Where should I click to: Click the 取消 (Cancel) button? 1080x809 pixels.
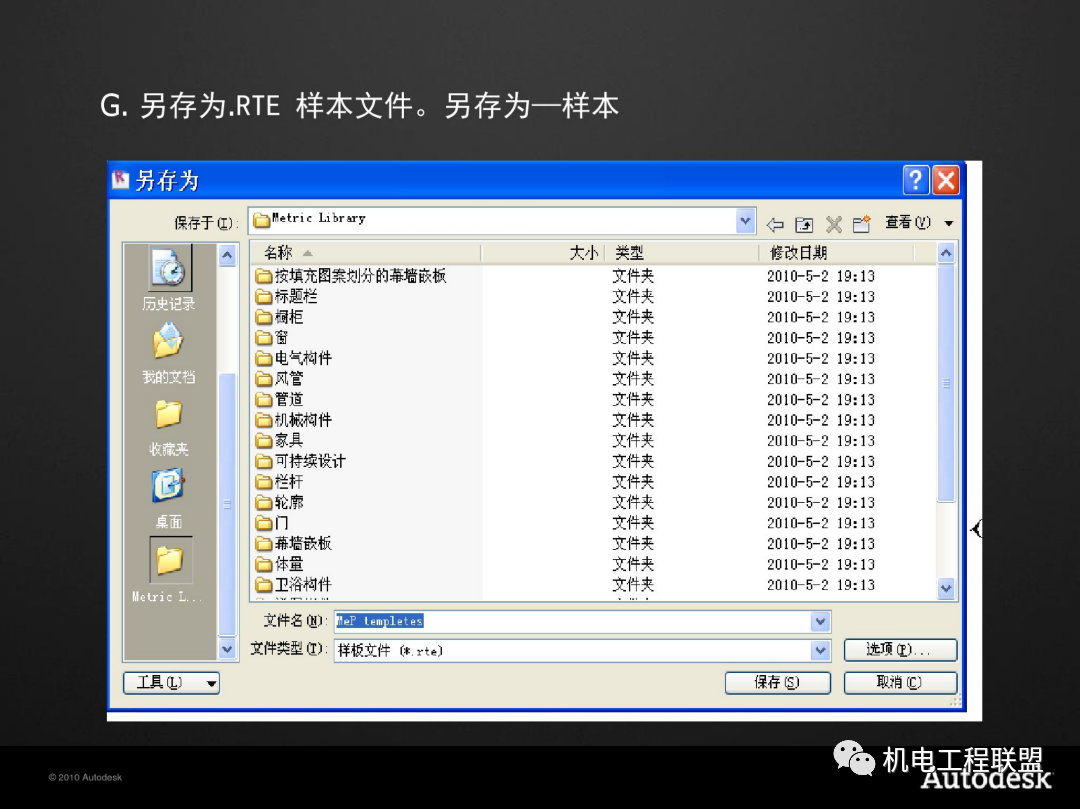(900, 682)
